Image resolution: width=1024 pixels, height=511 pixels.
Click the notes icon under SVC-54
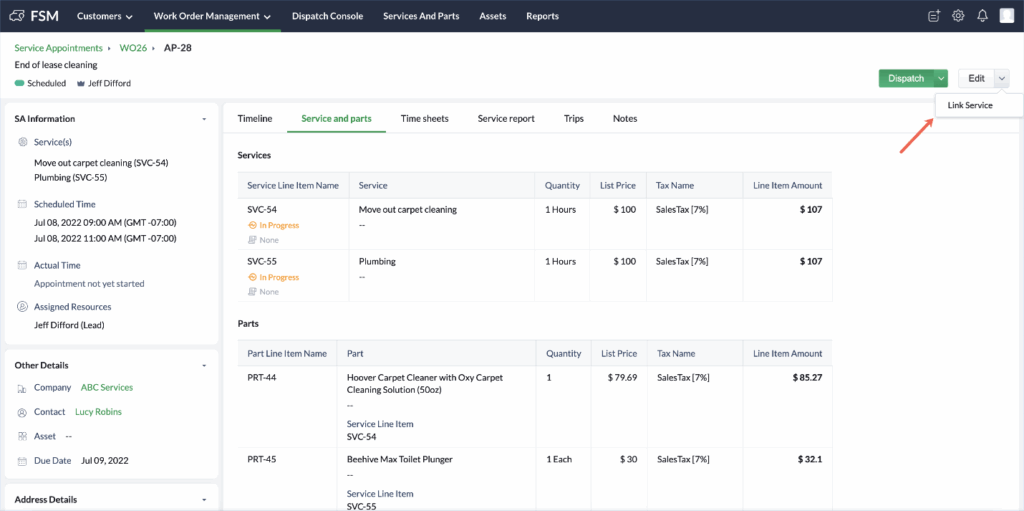(251, 240)
